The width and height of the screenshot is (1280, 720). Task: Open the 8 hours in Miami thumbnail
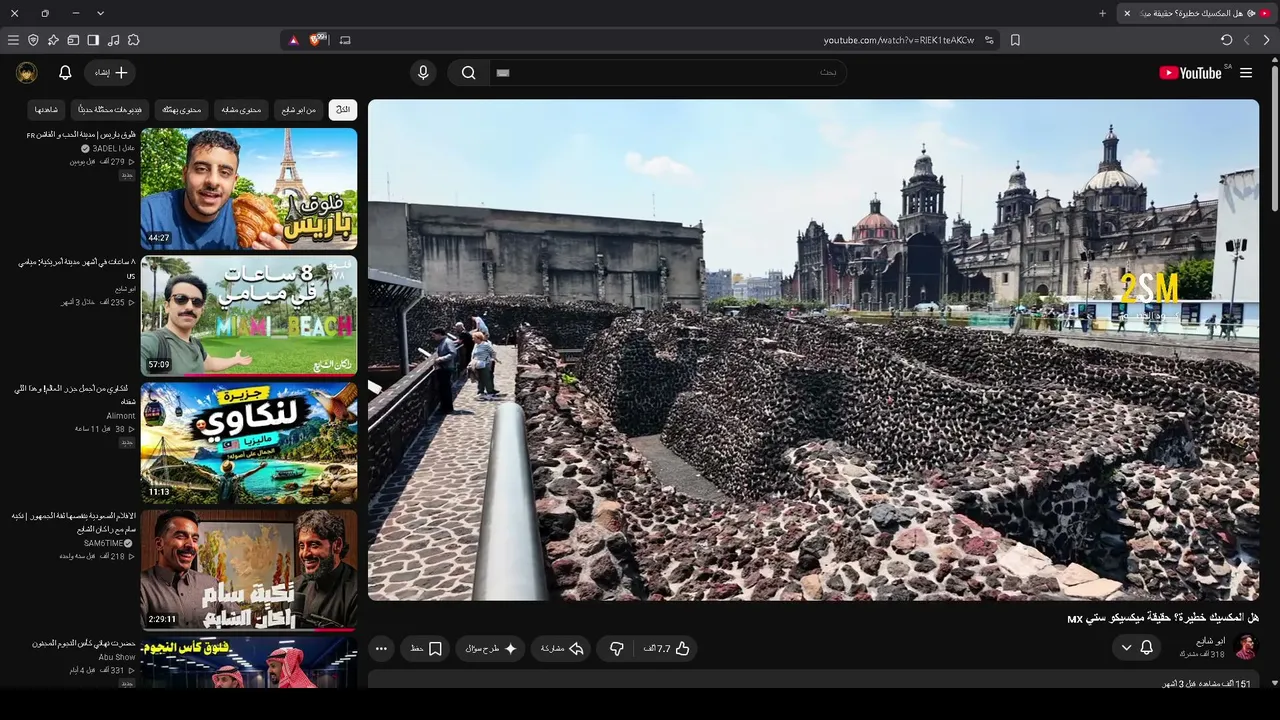click(x=249, y=316)
